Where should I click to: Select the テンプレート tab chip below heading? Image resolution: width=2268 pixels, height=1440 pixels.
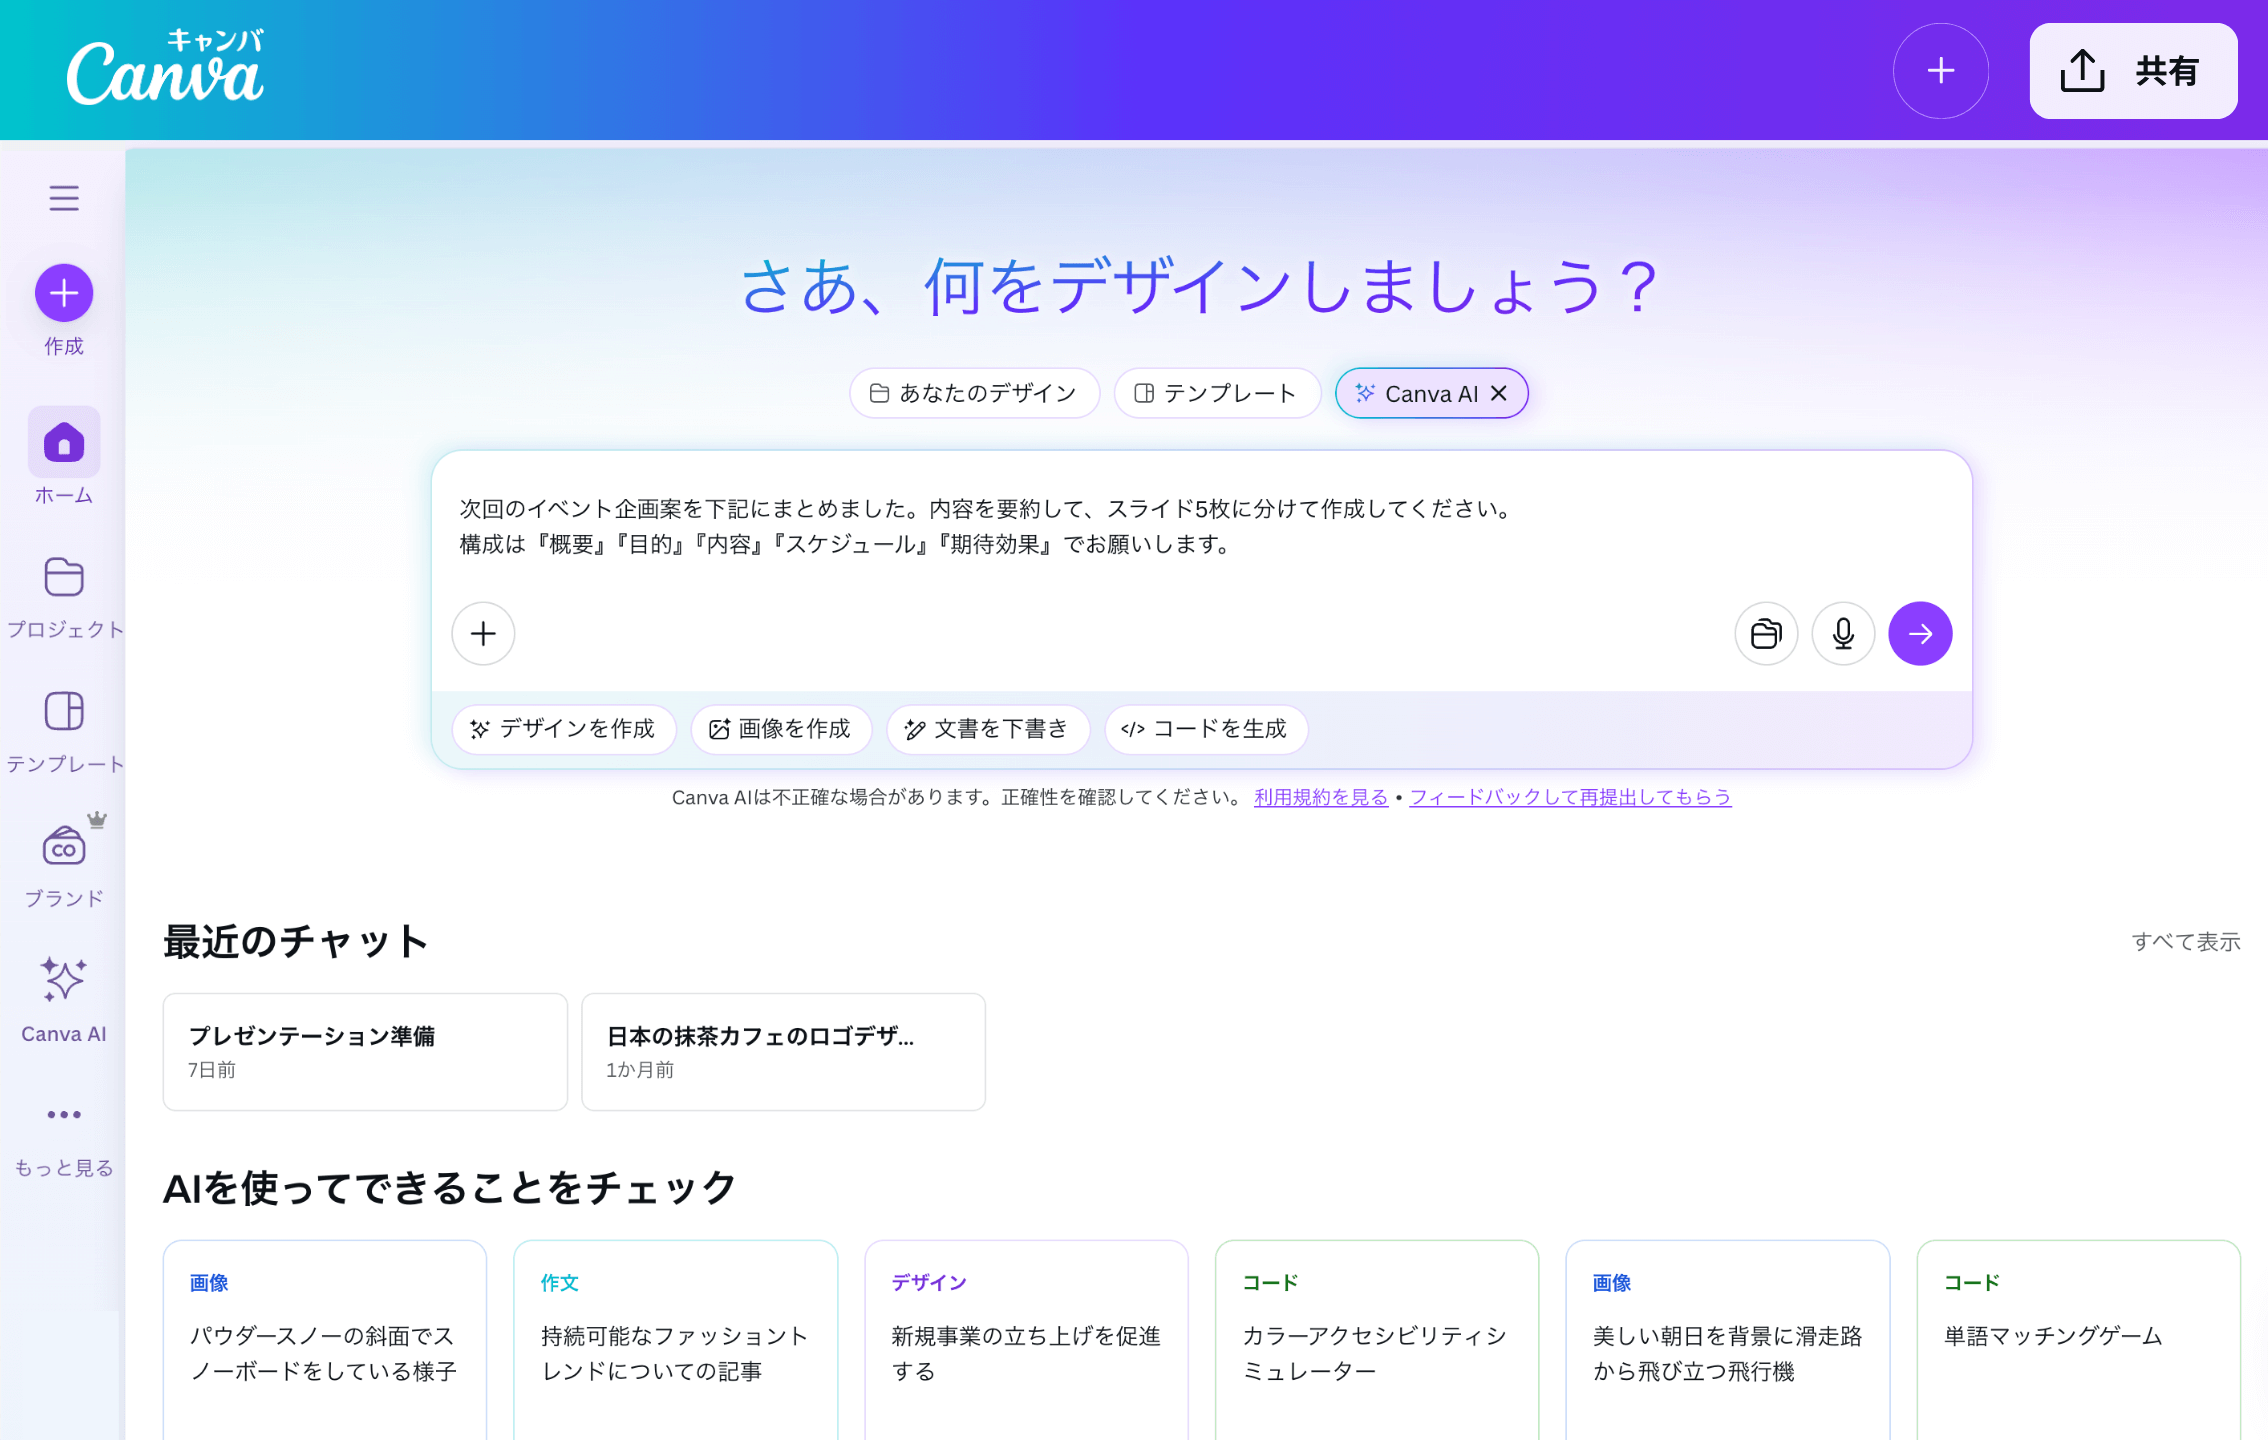(x=1217, y=393)
